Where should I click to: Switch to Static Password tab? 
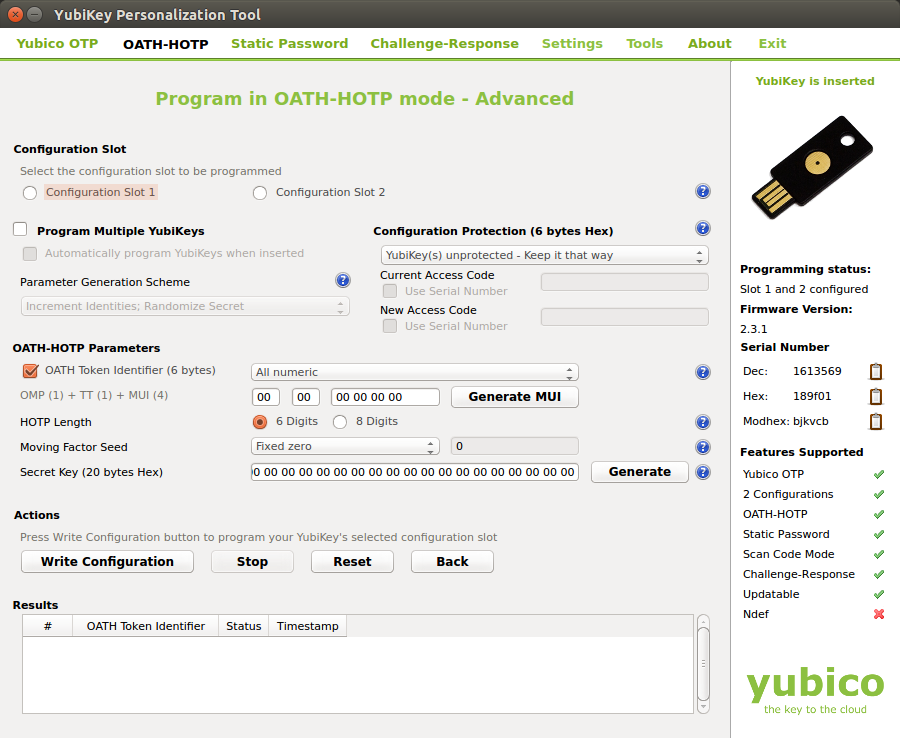pyautogui.click(x=290, y=44)
